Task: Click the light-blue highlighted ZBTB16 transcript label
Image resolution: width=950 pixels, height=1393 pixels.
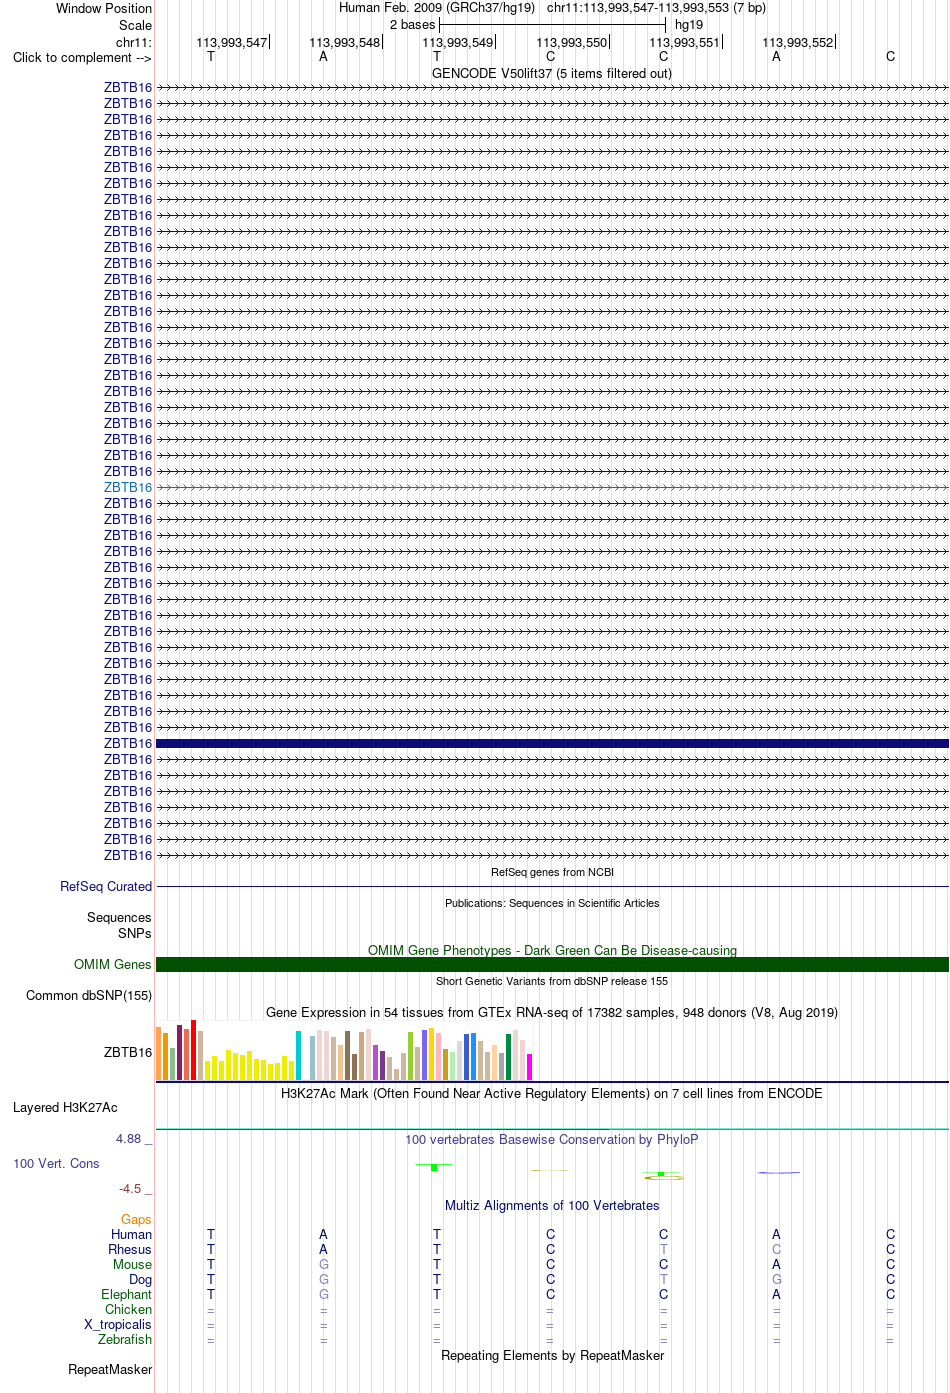Action: [x=128, y=487]
